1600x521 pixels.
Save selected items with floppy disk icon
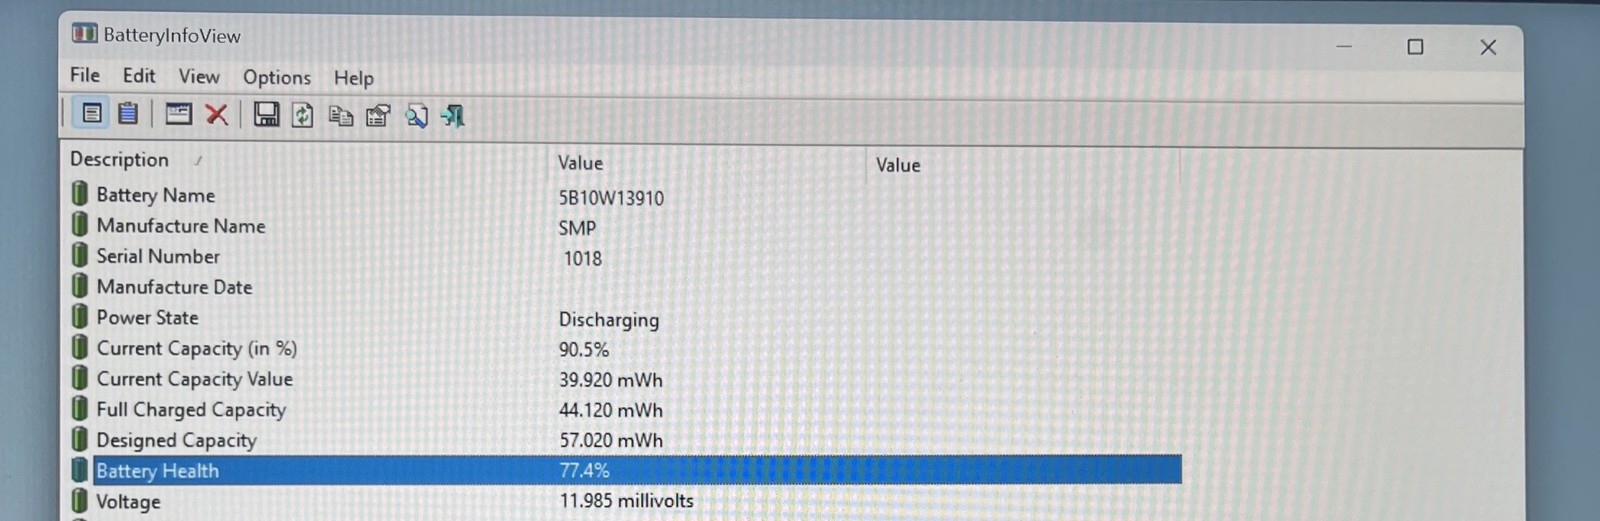(x=266, y=115)
